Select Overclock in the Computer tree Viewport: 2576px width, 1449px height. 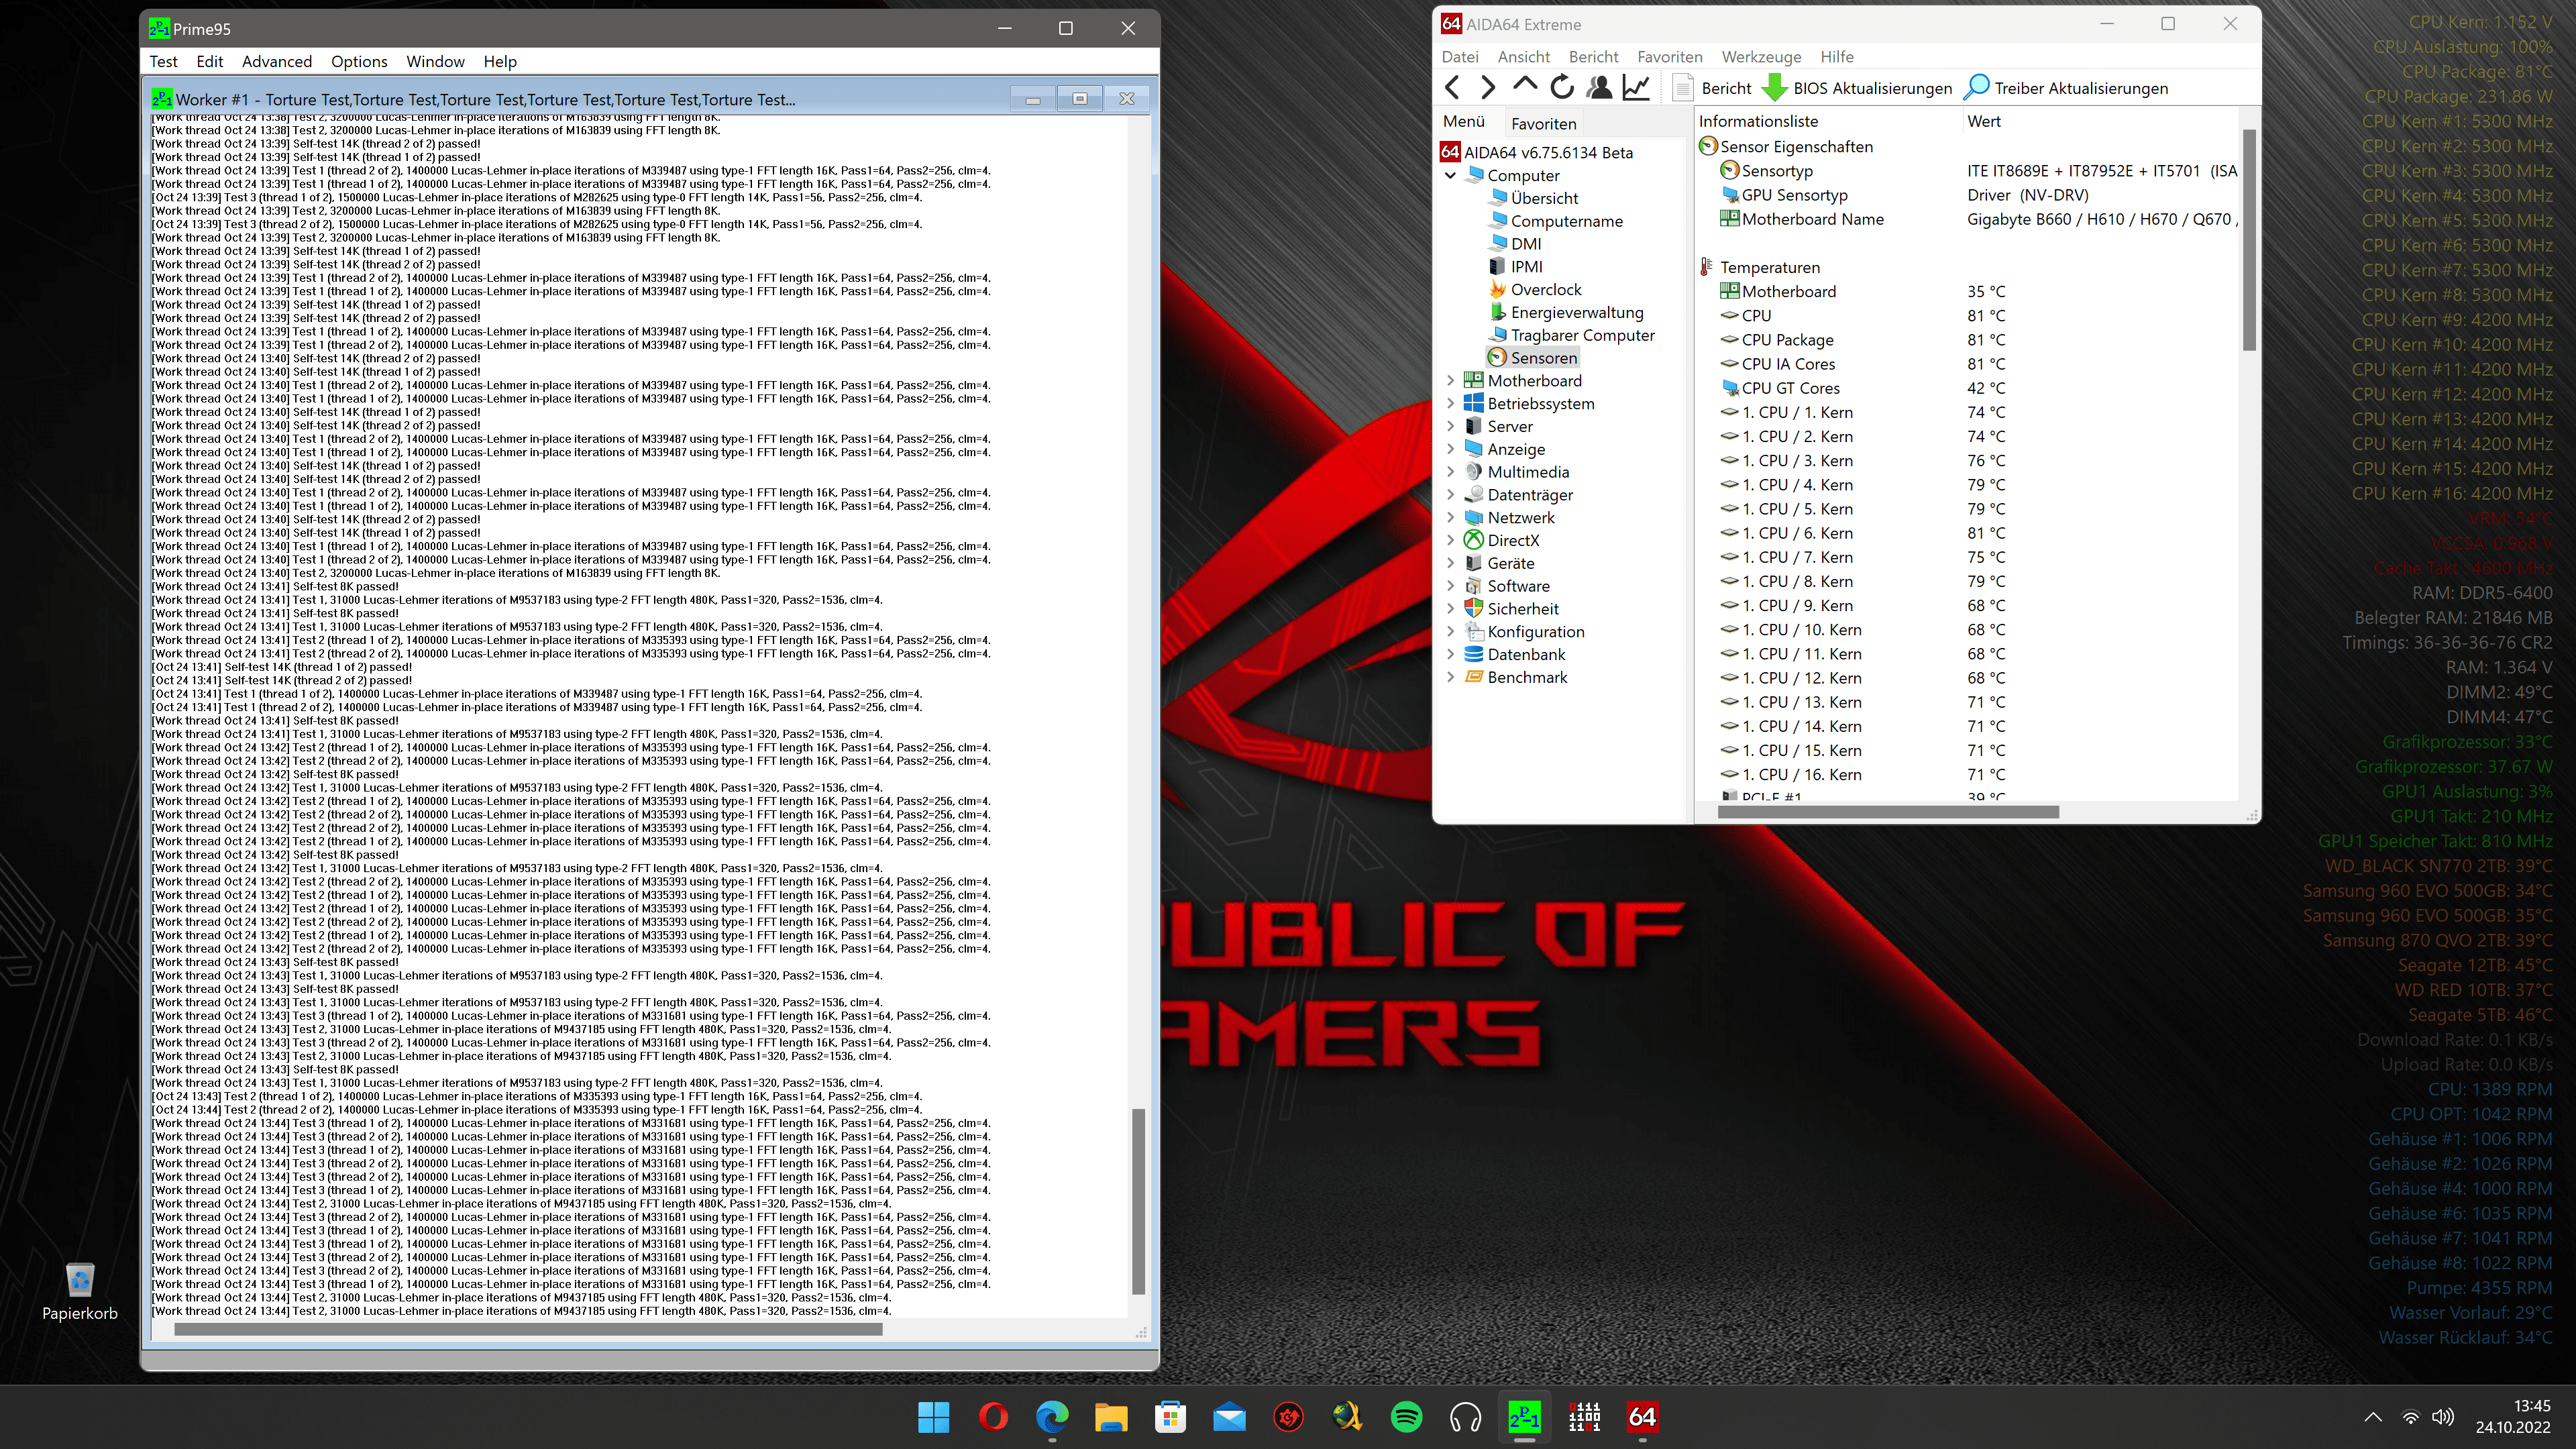pyautogui.click(x=1545, y=290)
